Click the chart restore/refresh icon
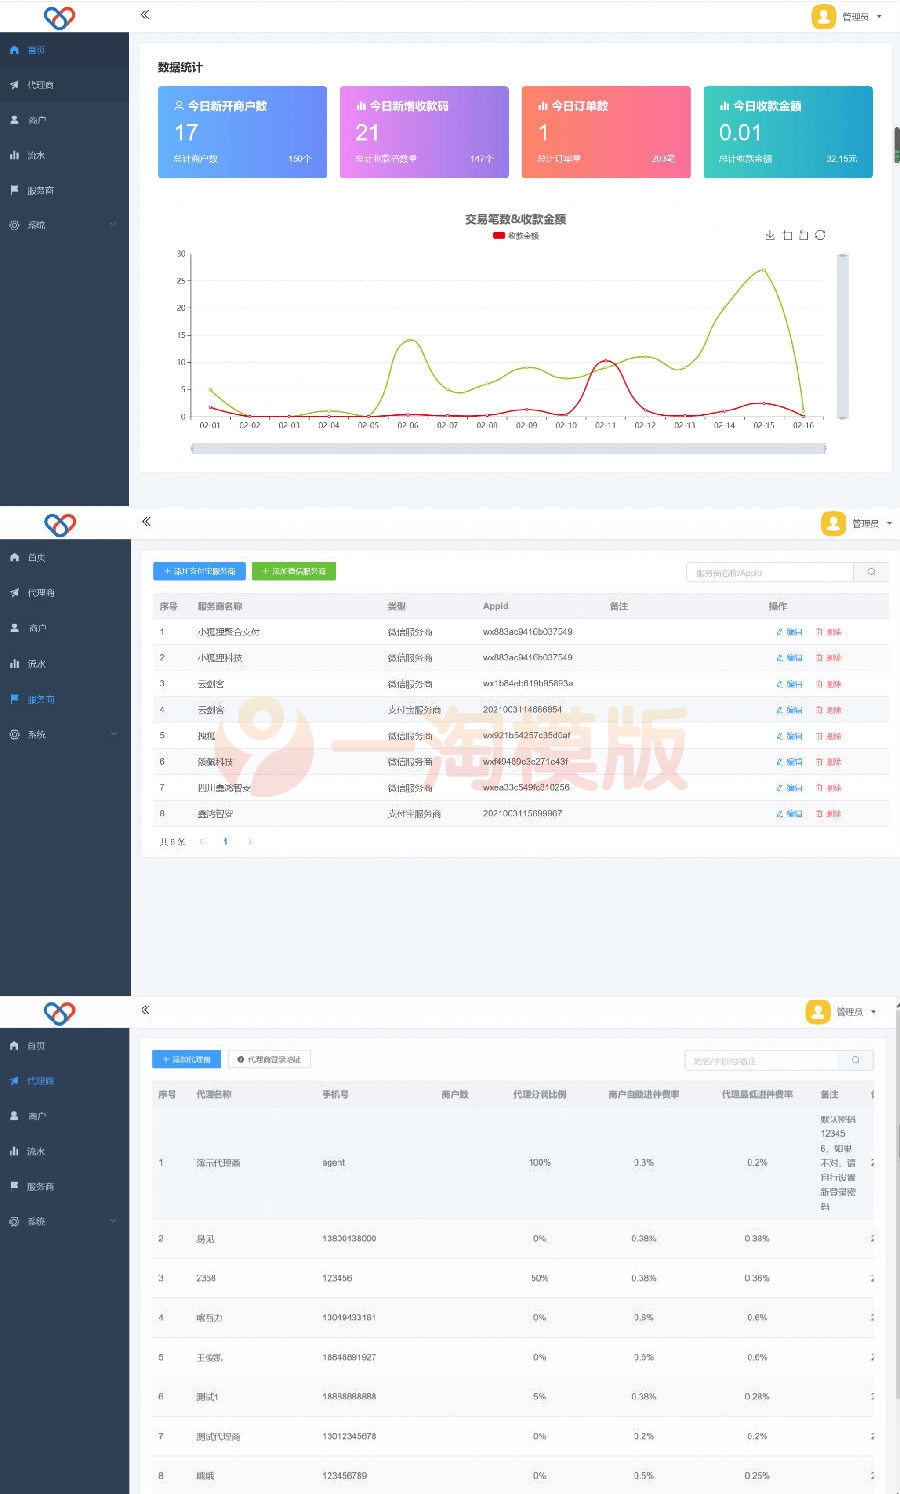Image resolution: width=900 pixels, height=1494 pixels. point(820,235)
